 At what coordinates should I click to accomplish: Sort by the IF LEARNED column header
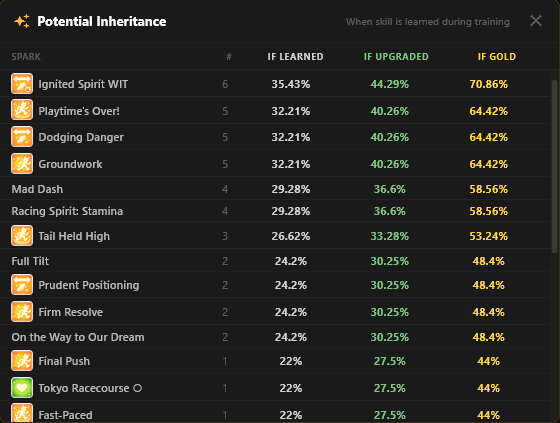pyautogui.click(x=295, y=56)
